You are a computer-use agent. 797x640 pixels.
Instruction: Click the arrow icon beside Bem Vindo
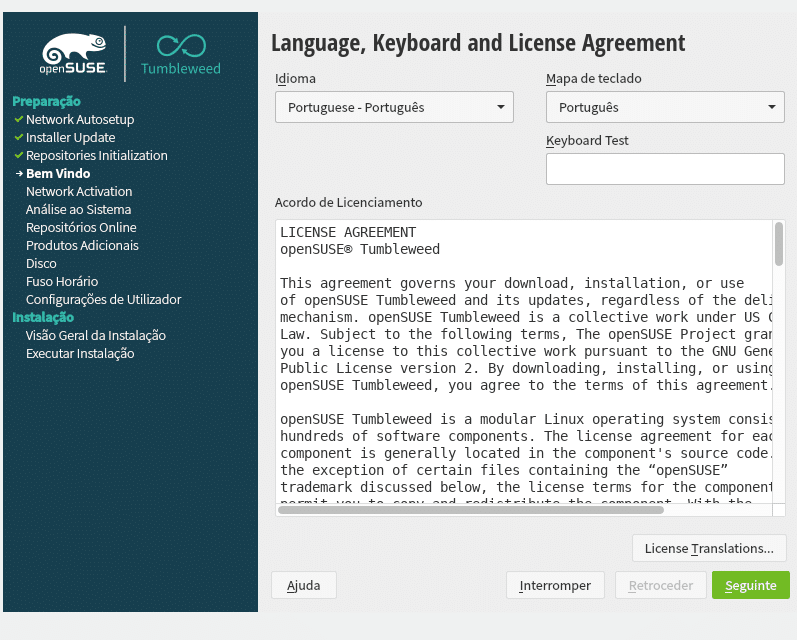19,173
